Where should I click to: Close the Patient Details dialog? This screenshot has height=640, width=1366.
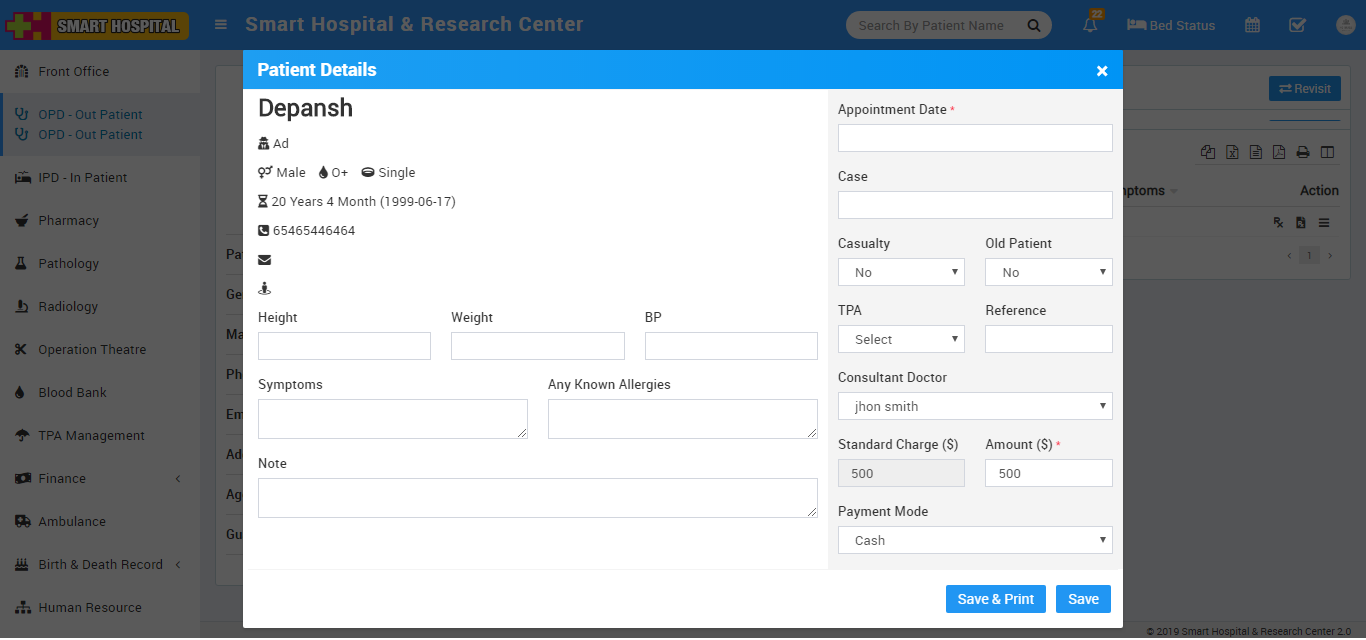[x=1102, y=71]
